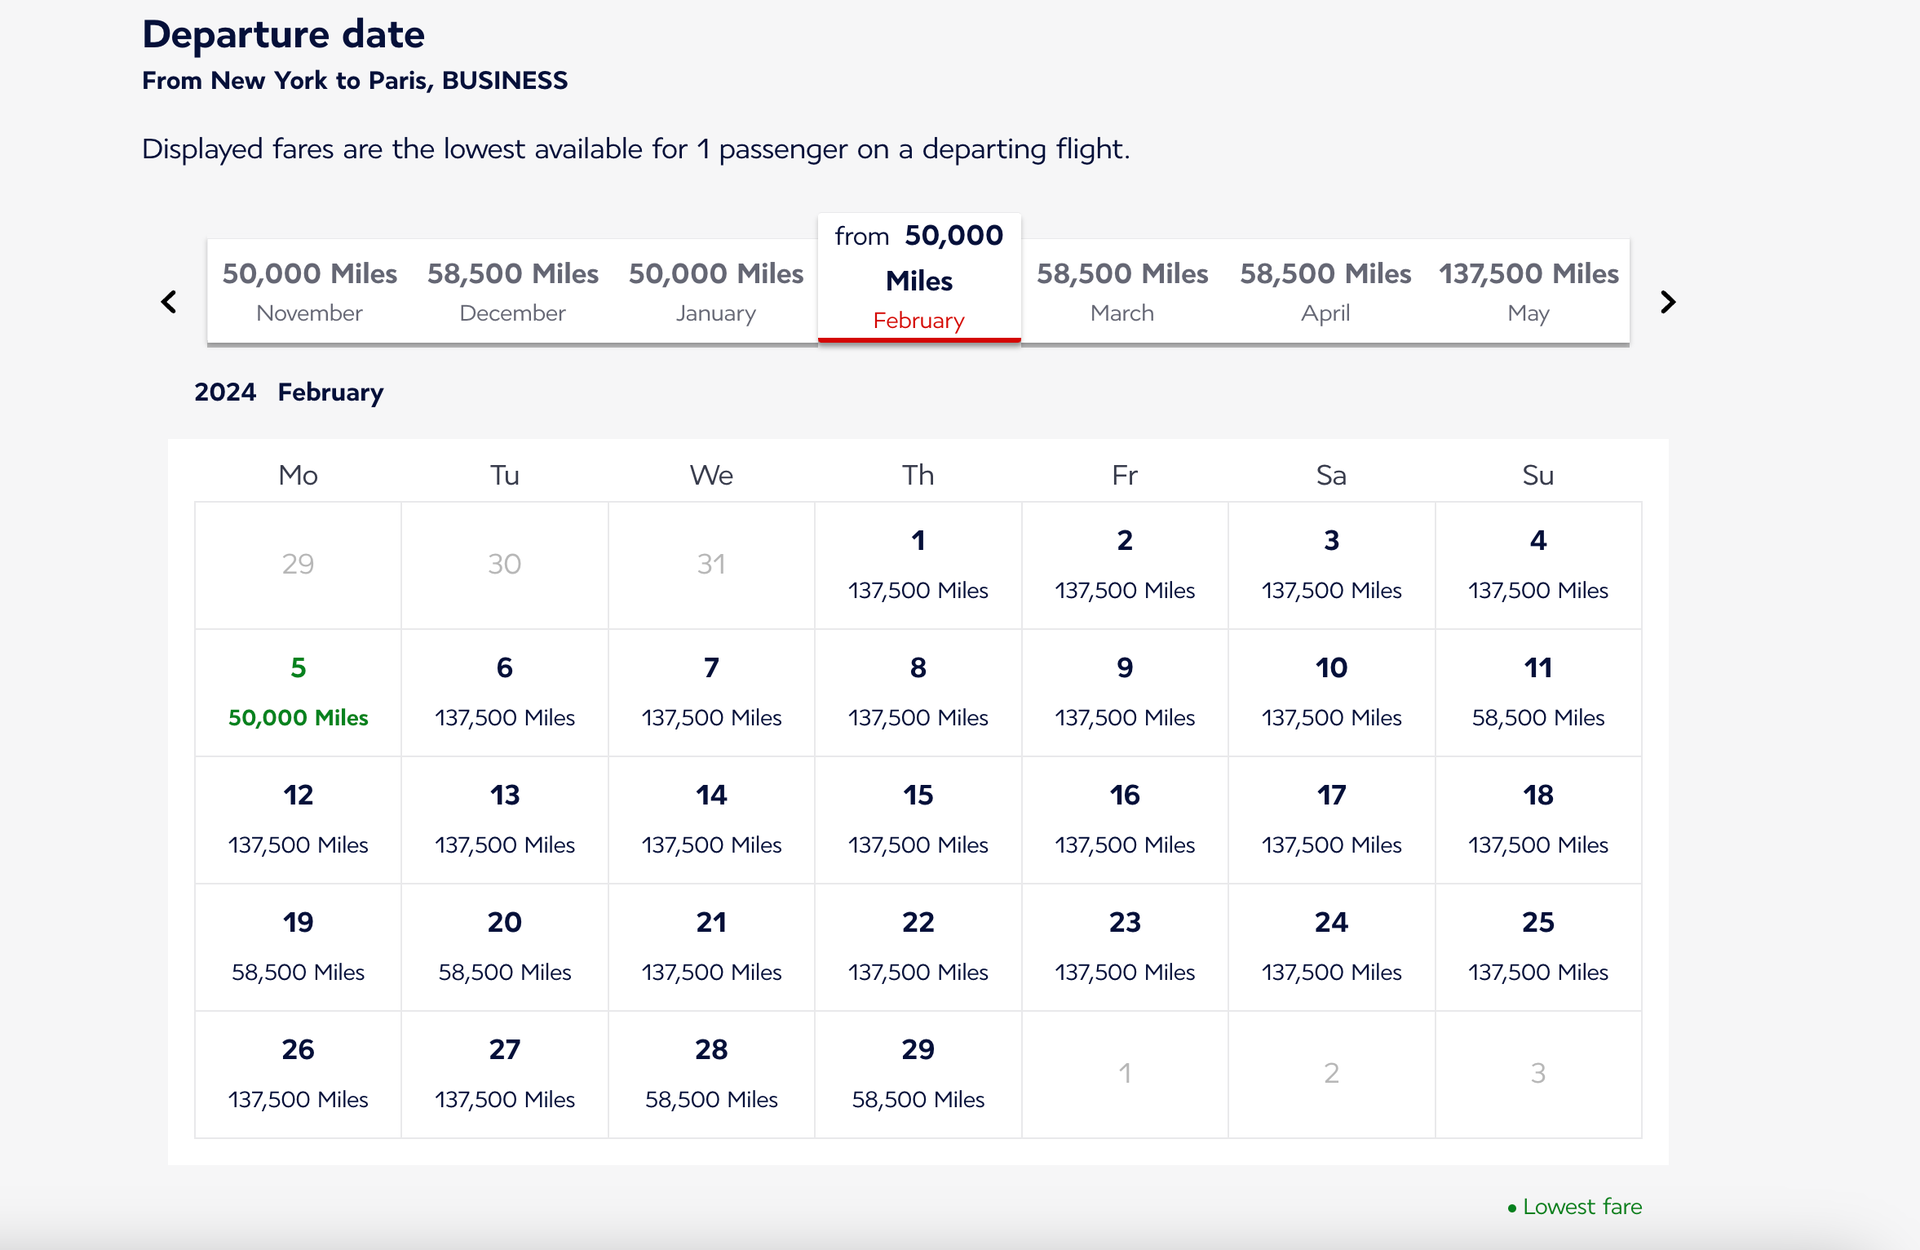
Task: Select the December 58,500 Miles tab
Action: (512, 291)
